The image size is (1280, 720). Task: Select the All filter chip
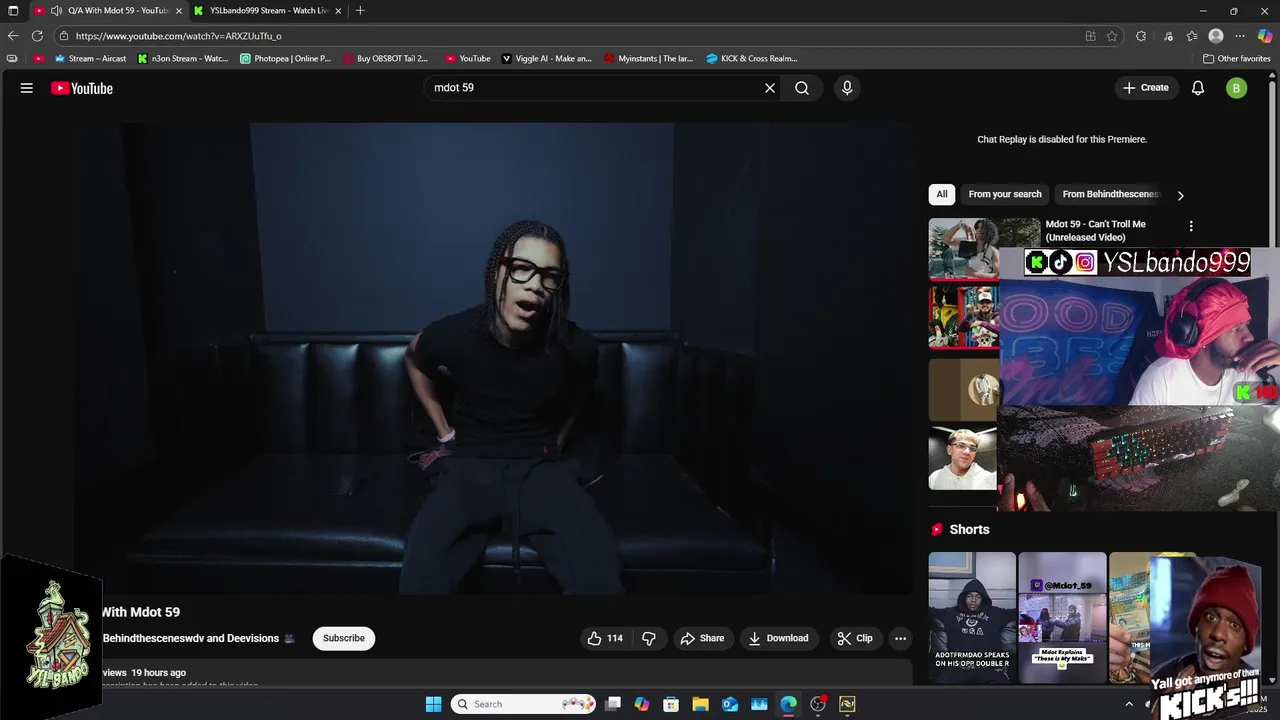point(942,195)
